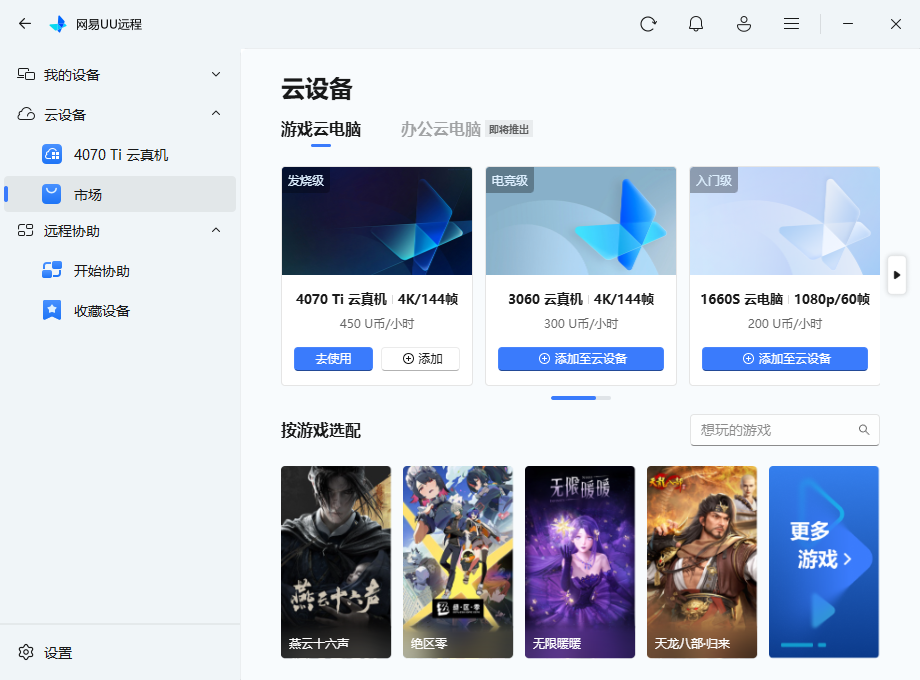Click 去使用 for 4070 Ti 云真机
This screenshot has height=680, width=920.
(x=333, y=358)
